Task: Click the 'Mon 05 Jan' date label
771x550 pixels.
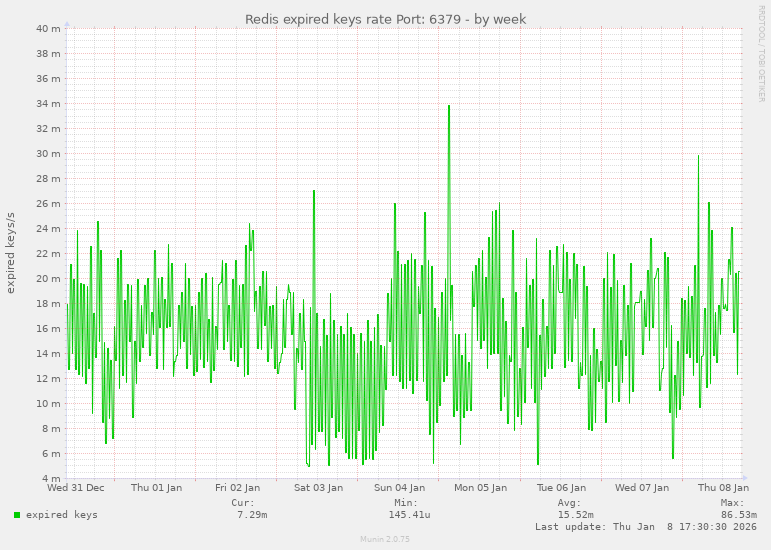Action: coord(480,488)
